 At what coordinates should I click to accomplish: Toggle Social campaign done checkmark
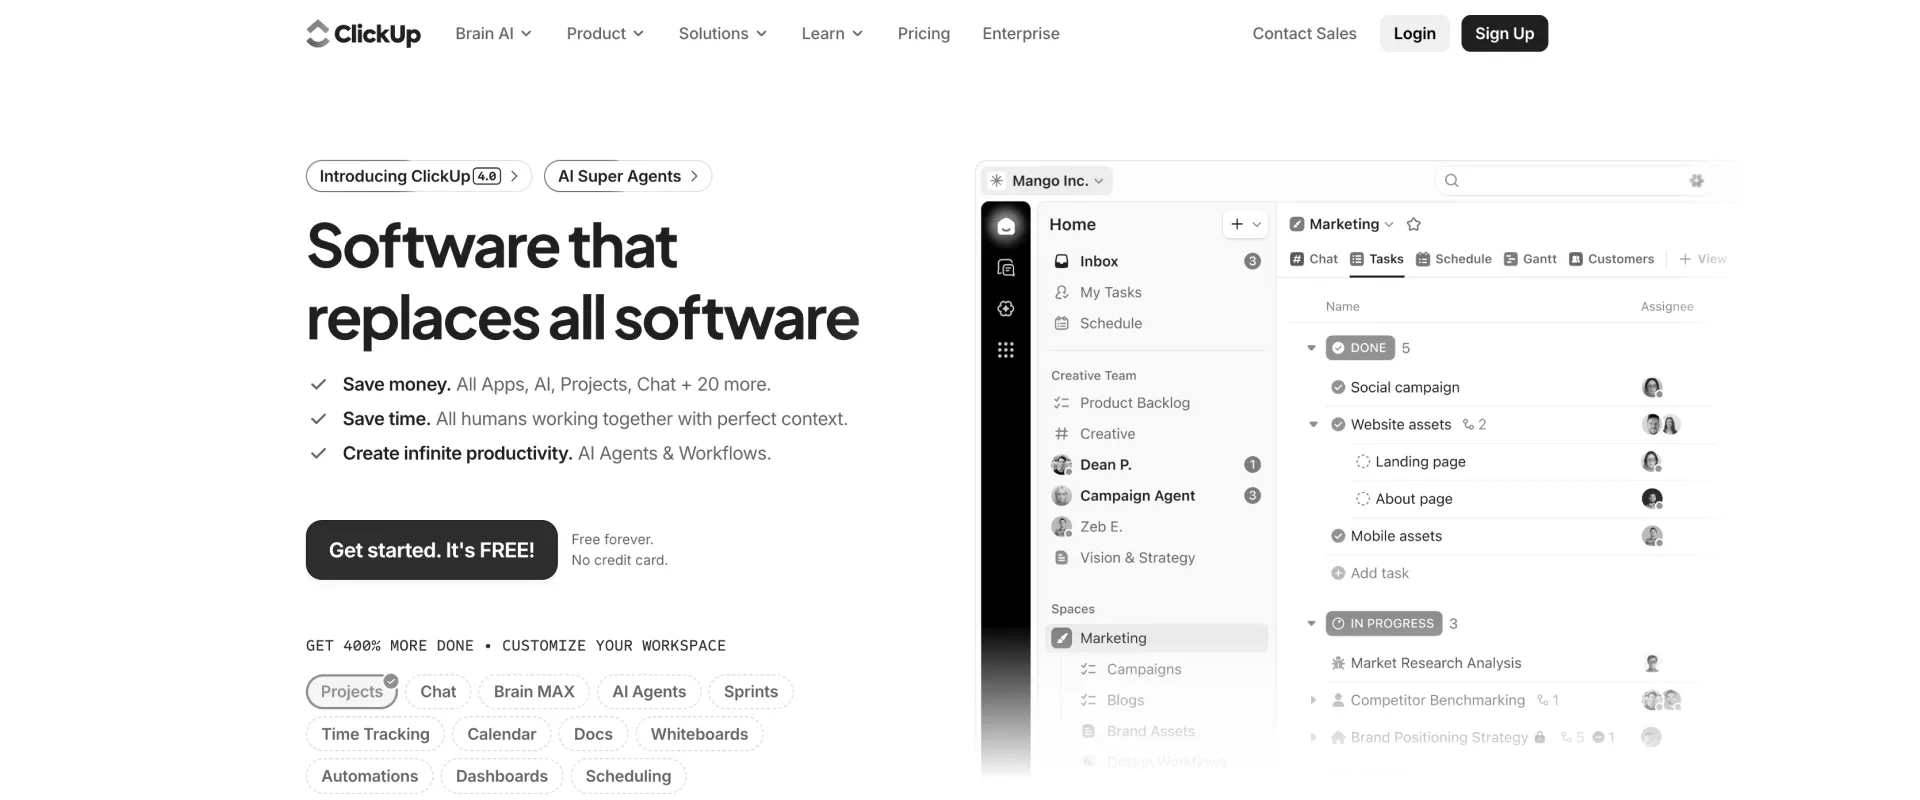(x=1338, y=387)
